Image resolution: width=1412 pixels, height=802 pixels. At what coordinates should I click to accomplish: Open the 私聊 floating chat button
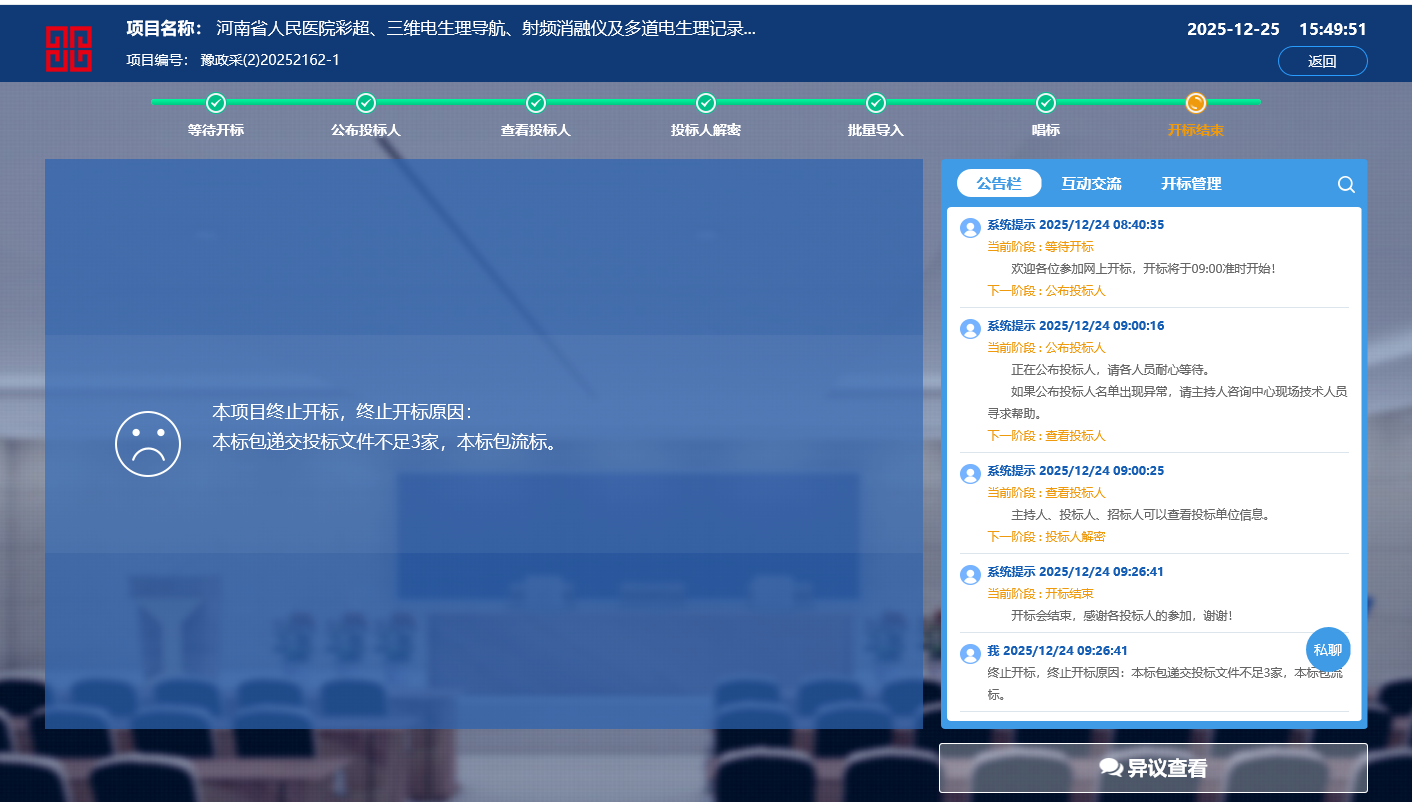click(1328, 649)
